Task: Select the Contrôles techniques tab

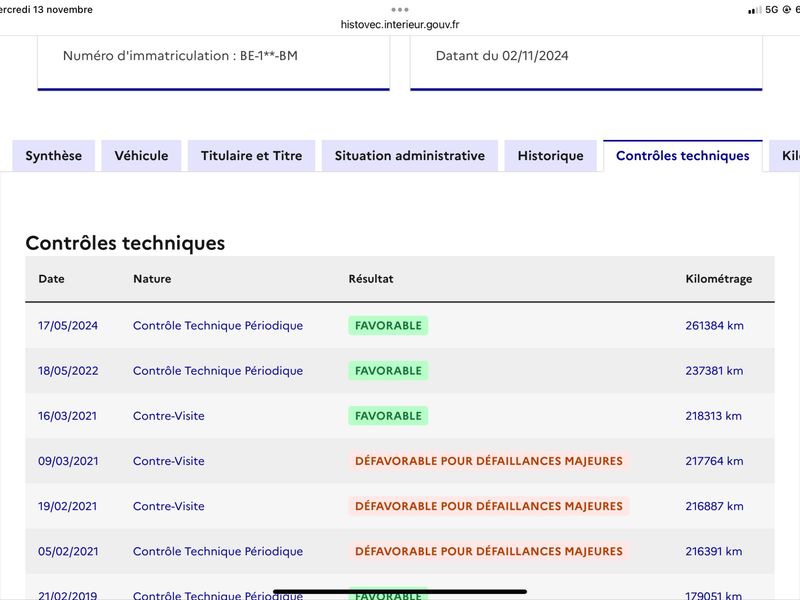Action: click(683, 156)
